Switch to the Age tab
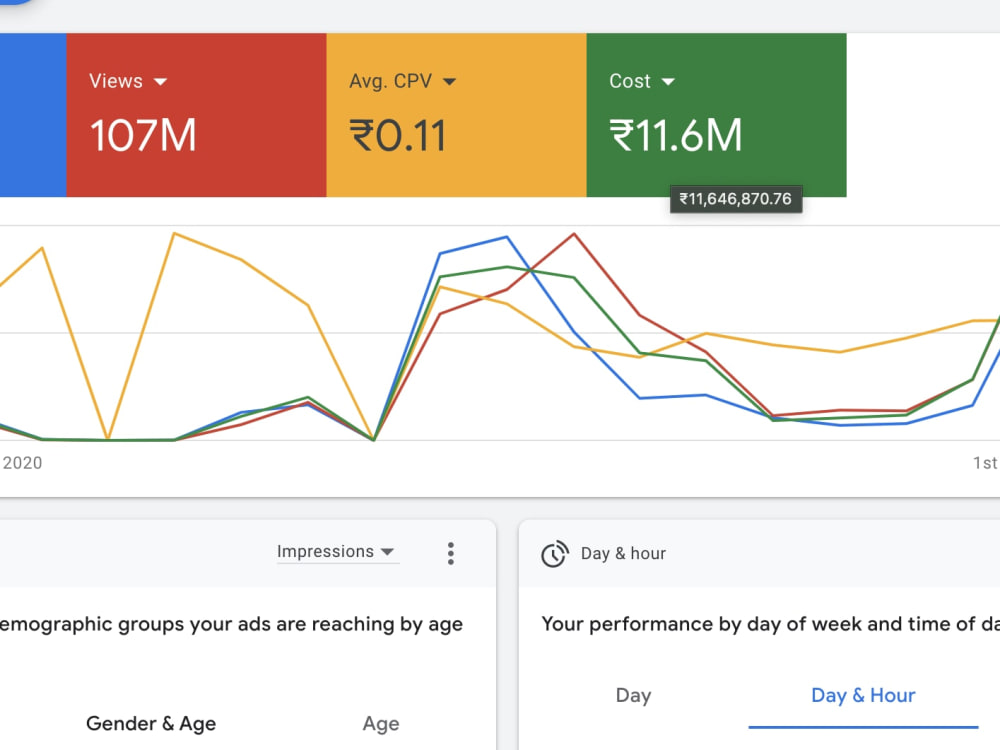The height and width of the screenshot is (750, 1000). click(x=381, y=723)
